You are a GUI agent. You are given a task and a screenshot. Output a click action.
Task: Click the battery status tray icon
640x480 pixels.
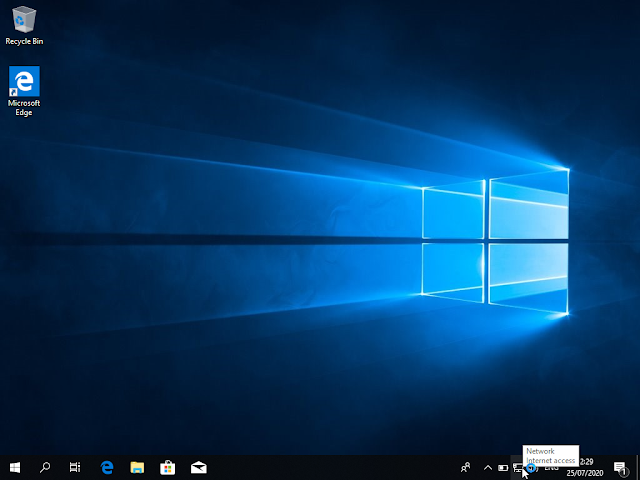point(503,468)
